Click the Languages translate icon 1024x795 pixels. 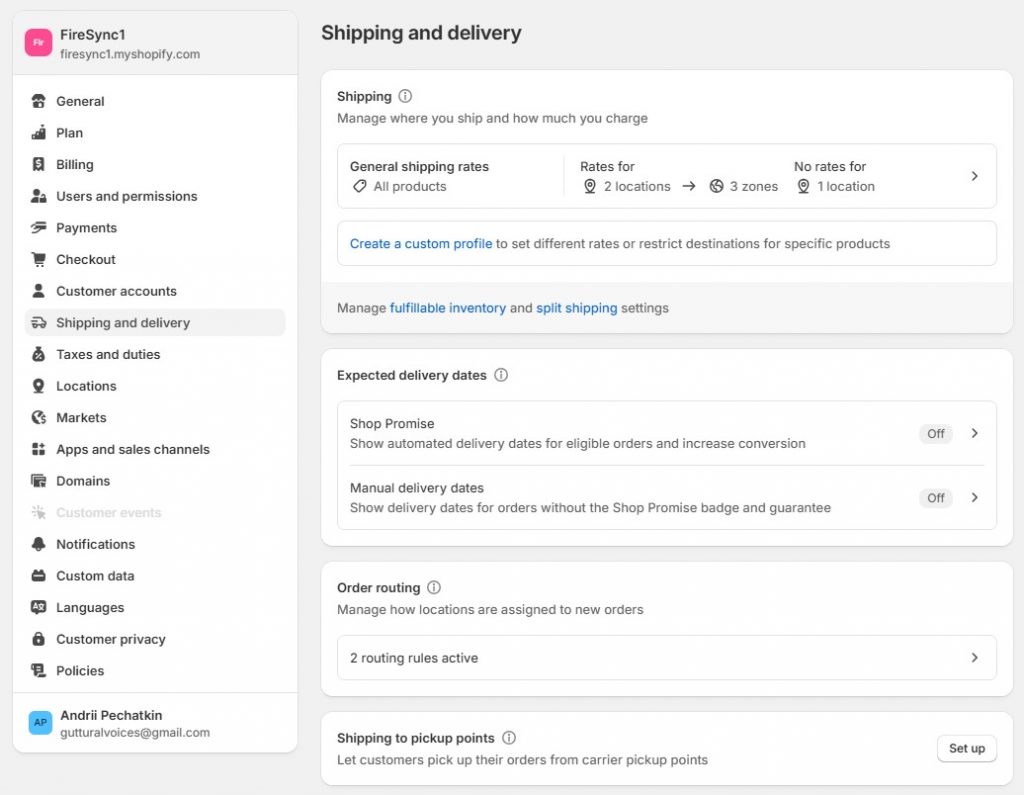pyautogui.click(x=39, y=608)
